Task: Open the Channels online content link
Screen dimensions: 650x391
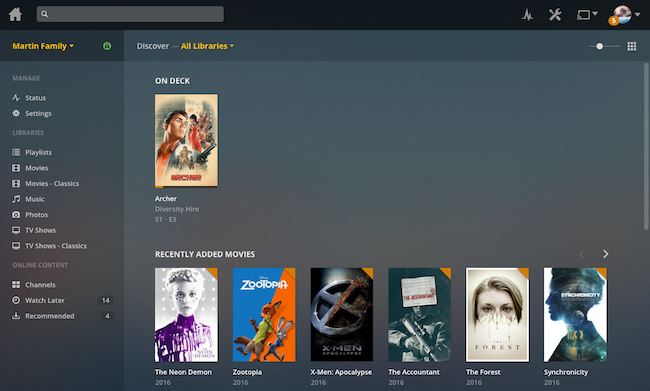Action: click(x=40, y=284)
